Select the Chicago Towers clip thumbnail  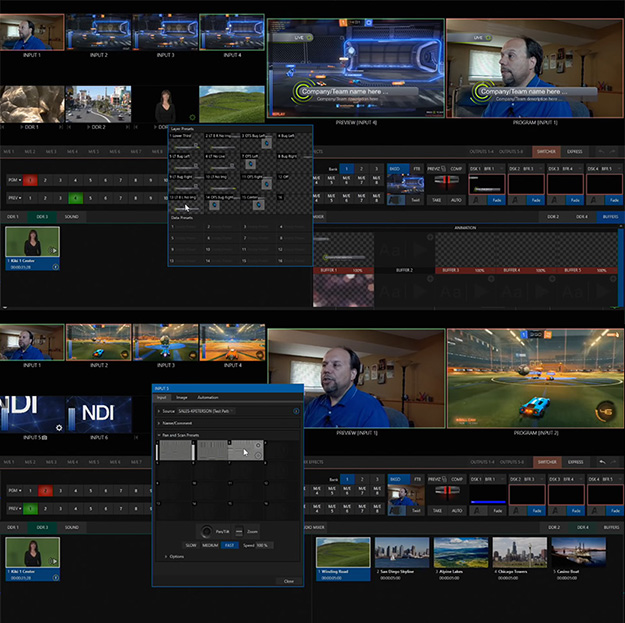519,552
